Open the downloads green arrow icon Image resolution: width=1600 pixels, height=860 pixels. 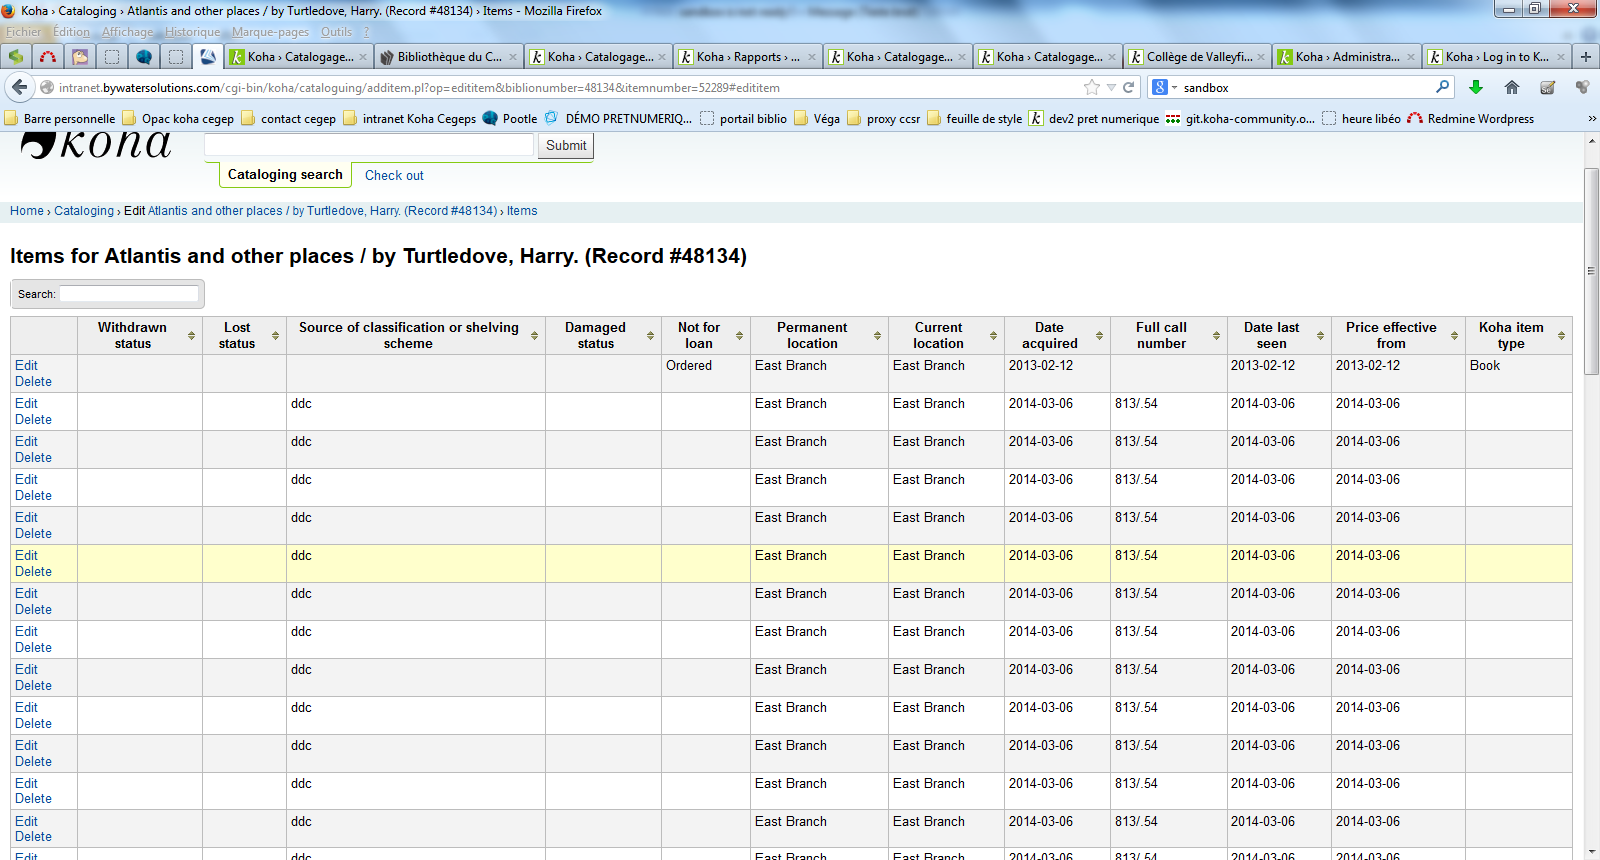(x=1476, y=87)
